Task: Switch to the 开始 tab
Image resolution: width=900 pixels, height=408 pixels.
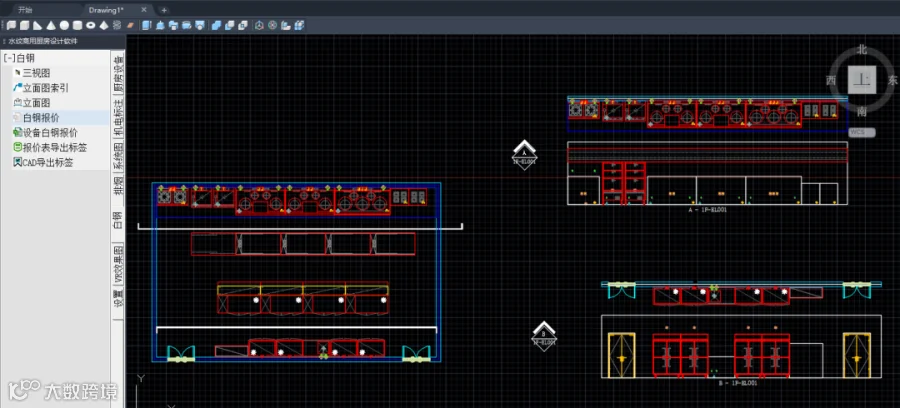Action: (25, 10)
